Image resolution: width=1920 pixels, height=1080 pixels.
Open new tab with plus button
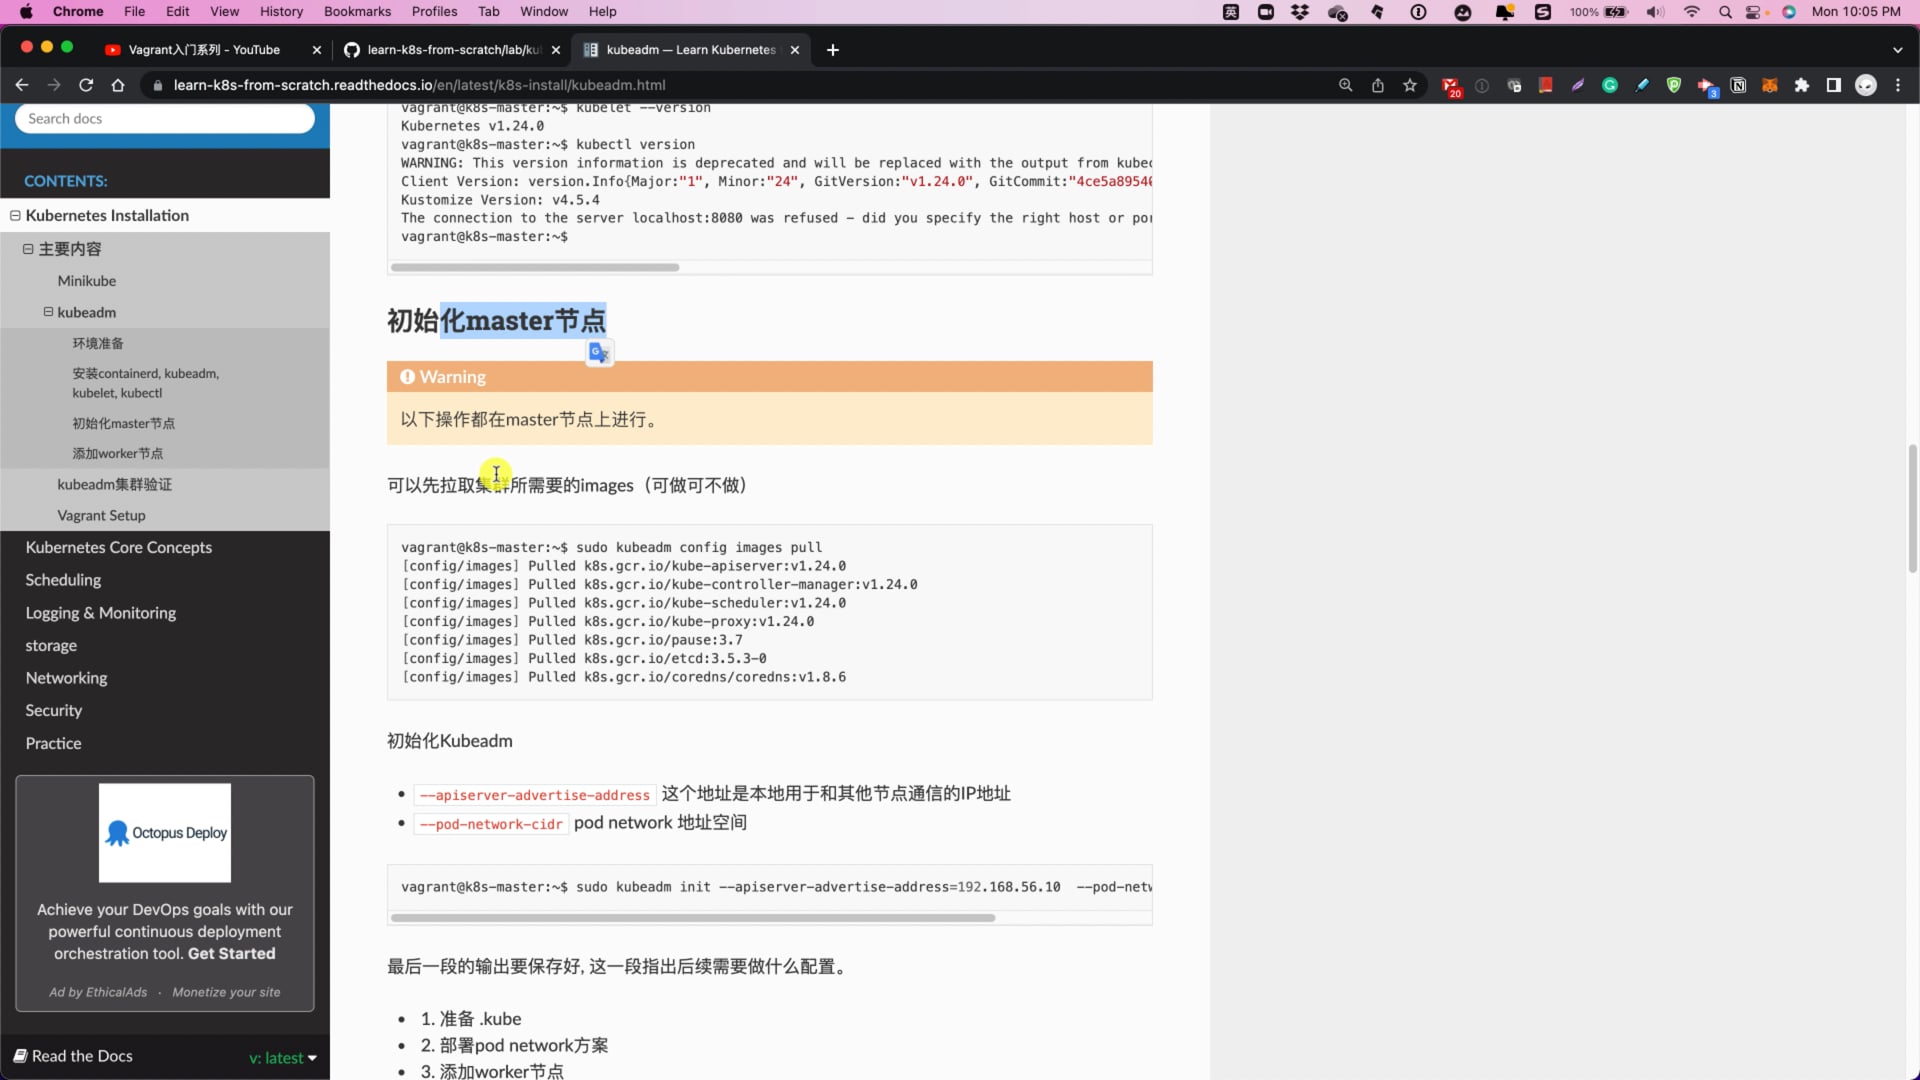[833, 50]
